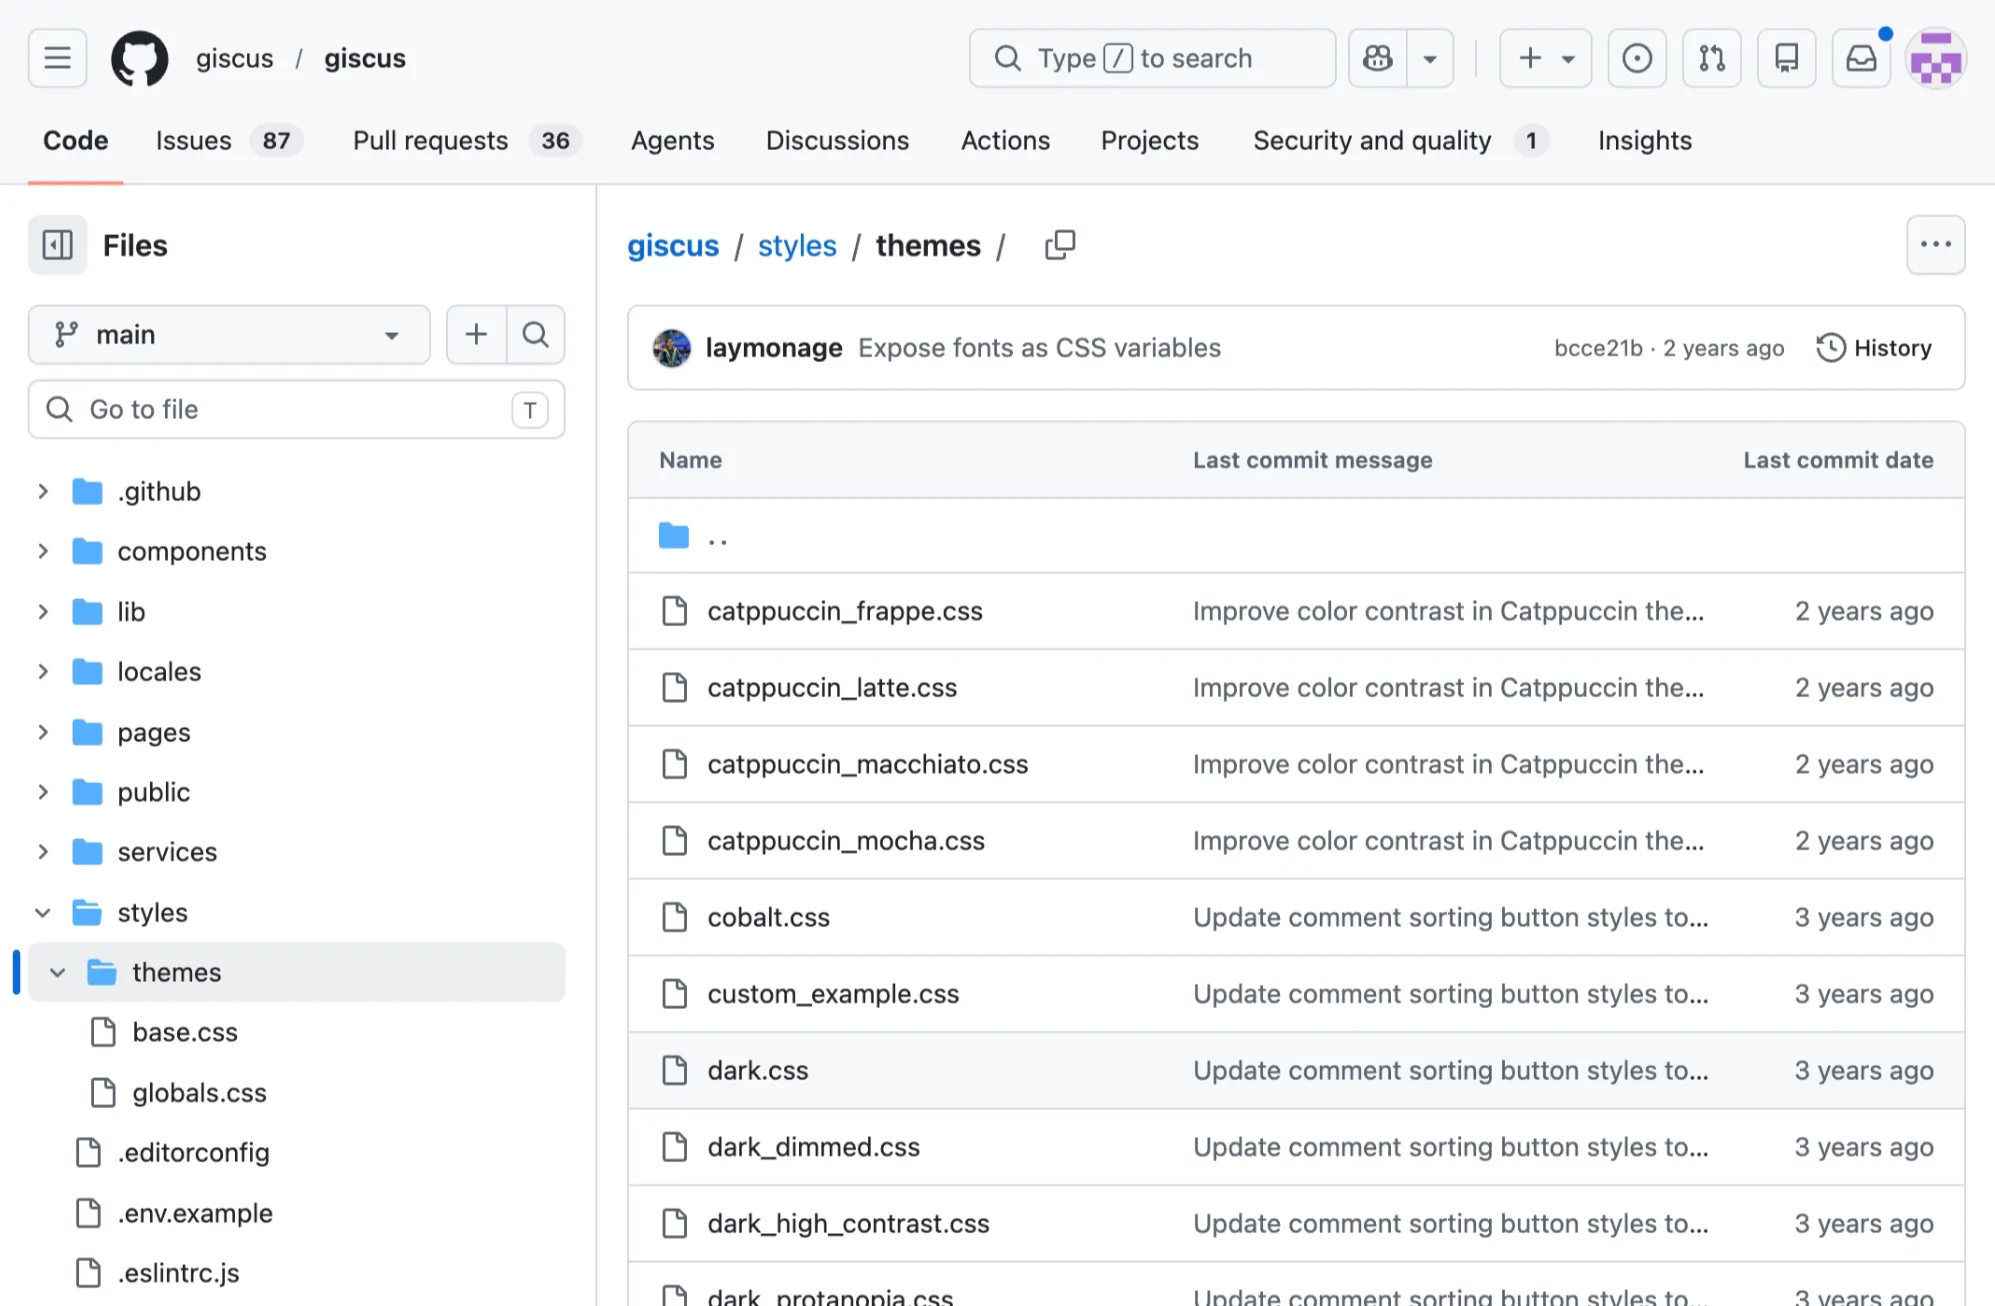Open the Insights tab
This screenshot has width=1995, height=1306.
pyautogui.click(x=1644, y=141)
